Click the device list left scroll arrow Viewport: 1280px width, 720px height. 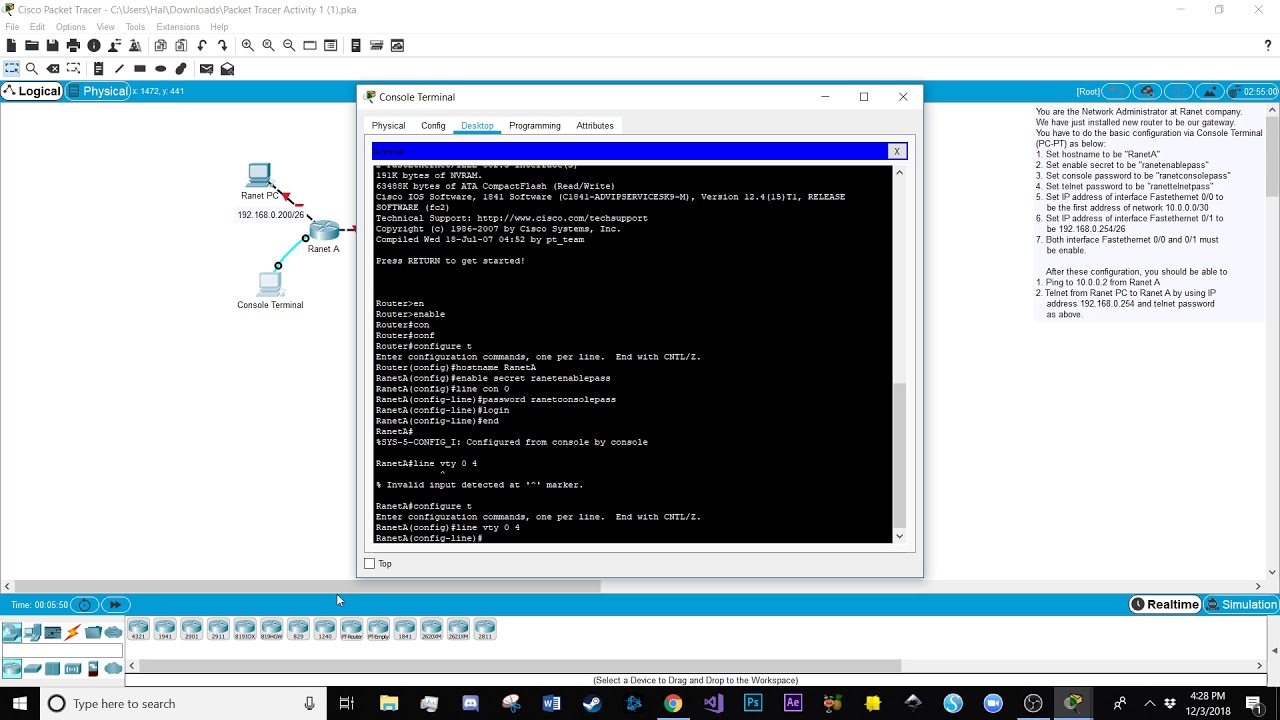tap(131, 665)
